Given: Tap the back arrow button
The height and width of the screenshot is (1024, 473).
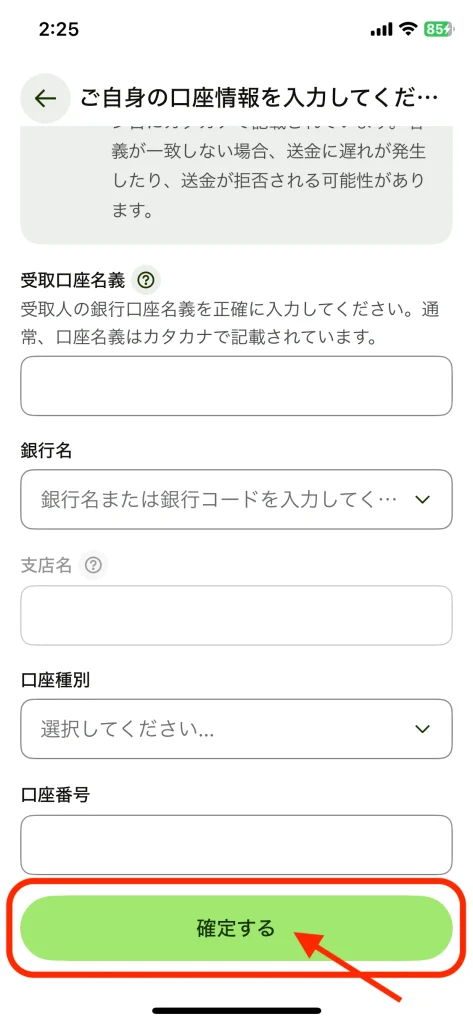Looking at the screenshot, I should tap(45, 99).
